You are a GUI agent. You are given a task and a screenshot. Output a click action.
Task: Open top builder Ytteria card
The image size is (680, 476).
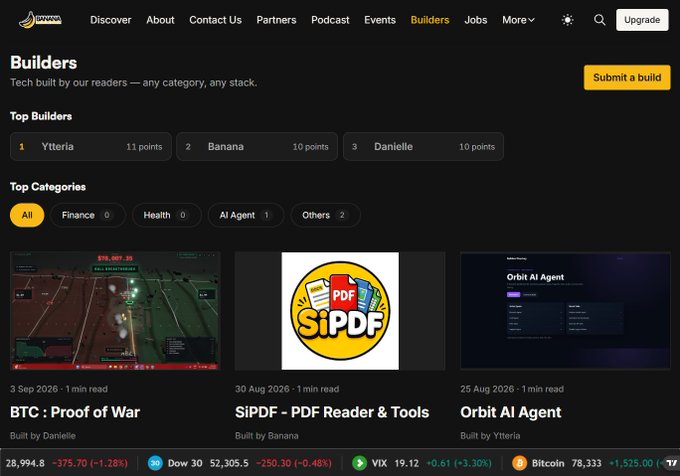coord(91,147)
